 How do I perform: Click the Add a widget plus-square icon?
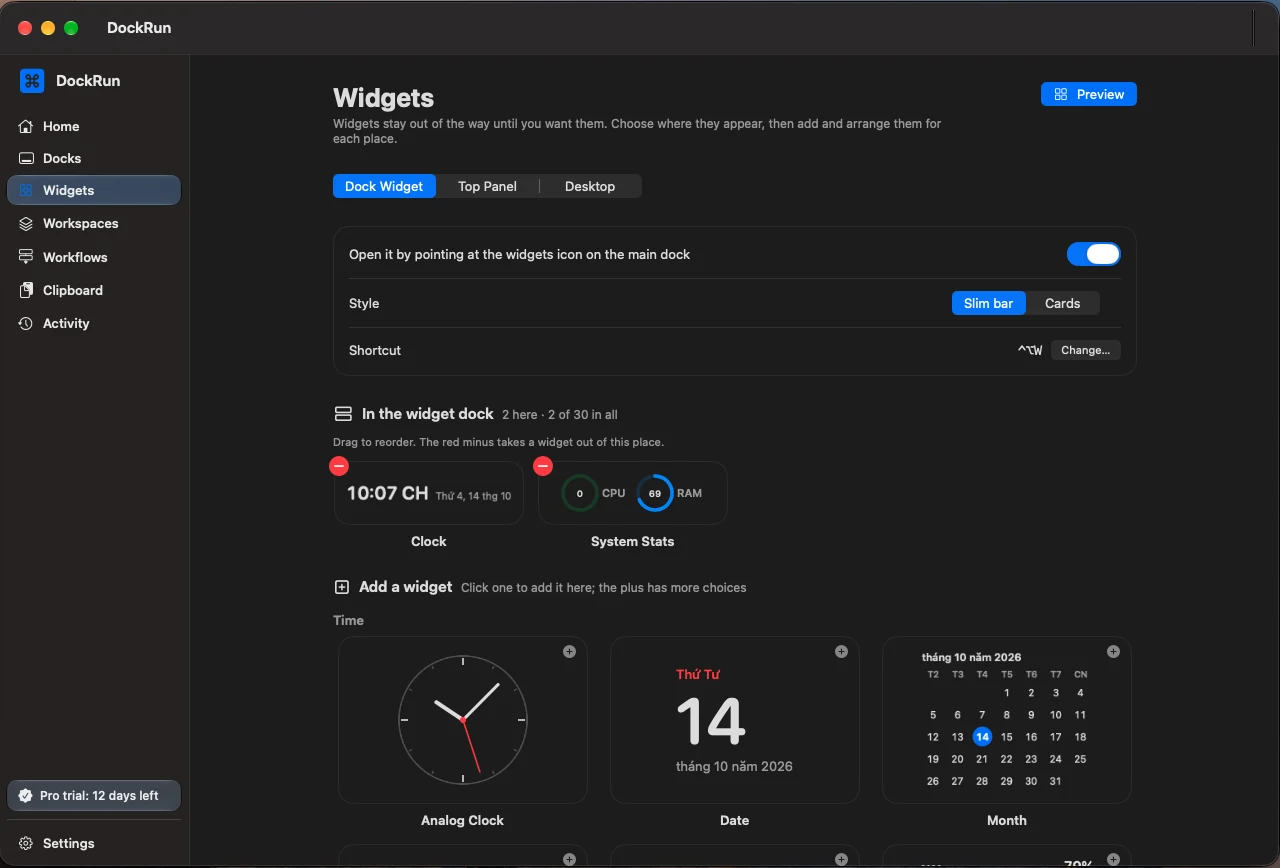342,587
